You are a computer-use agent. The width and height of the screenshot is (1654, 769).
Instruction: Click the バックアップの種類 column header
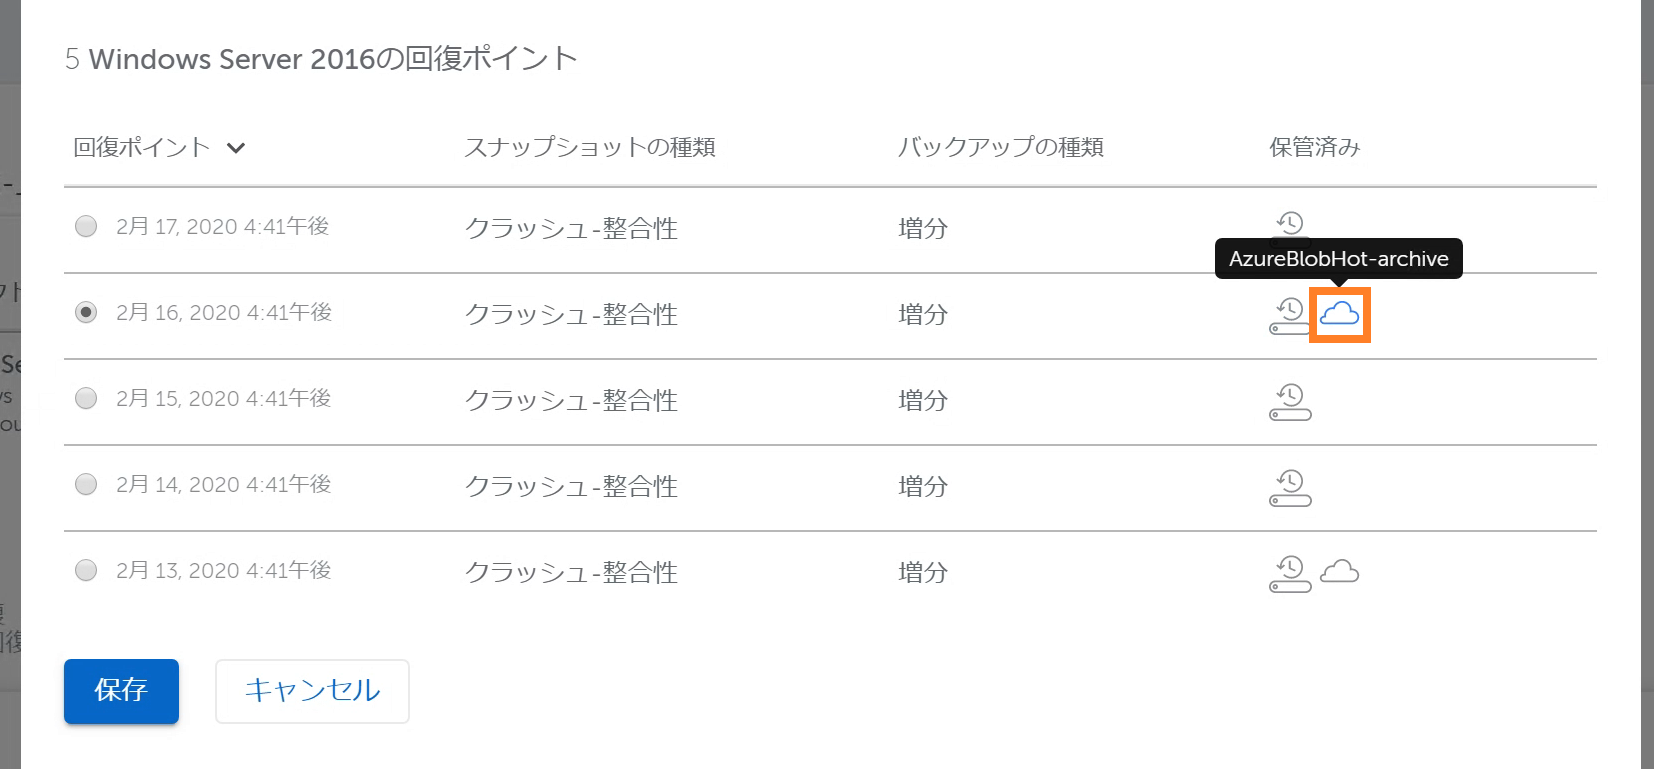click(1001, 147)
